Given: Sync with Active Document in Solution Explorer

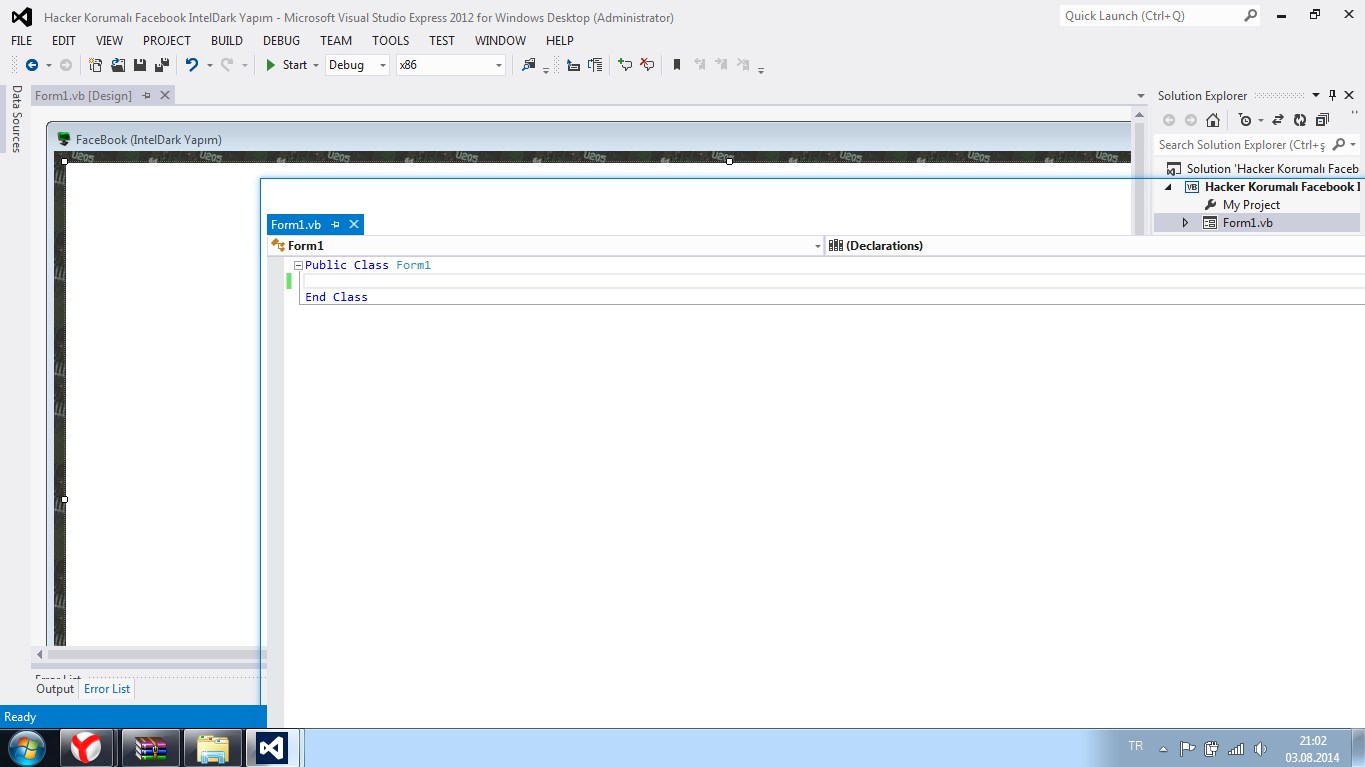Looking at the screenshot, I should [x=1278, y=120].
